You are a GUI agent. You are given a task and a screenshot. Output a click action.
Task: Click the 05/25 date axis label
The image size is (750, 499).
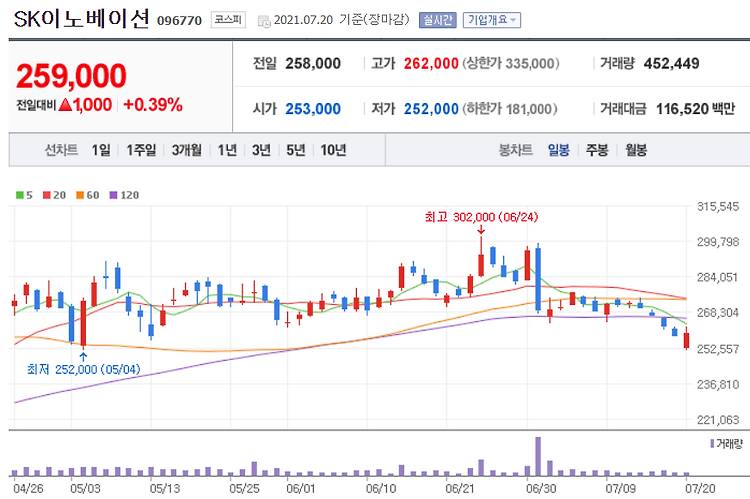click(x=244, y=488)
